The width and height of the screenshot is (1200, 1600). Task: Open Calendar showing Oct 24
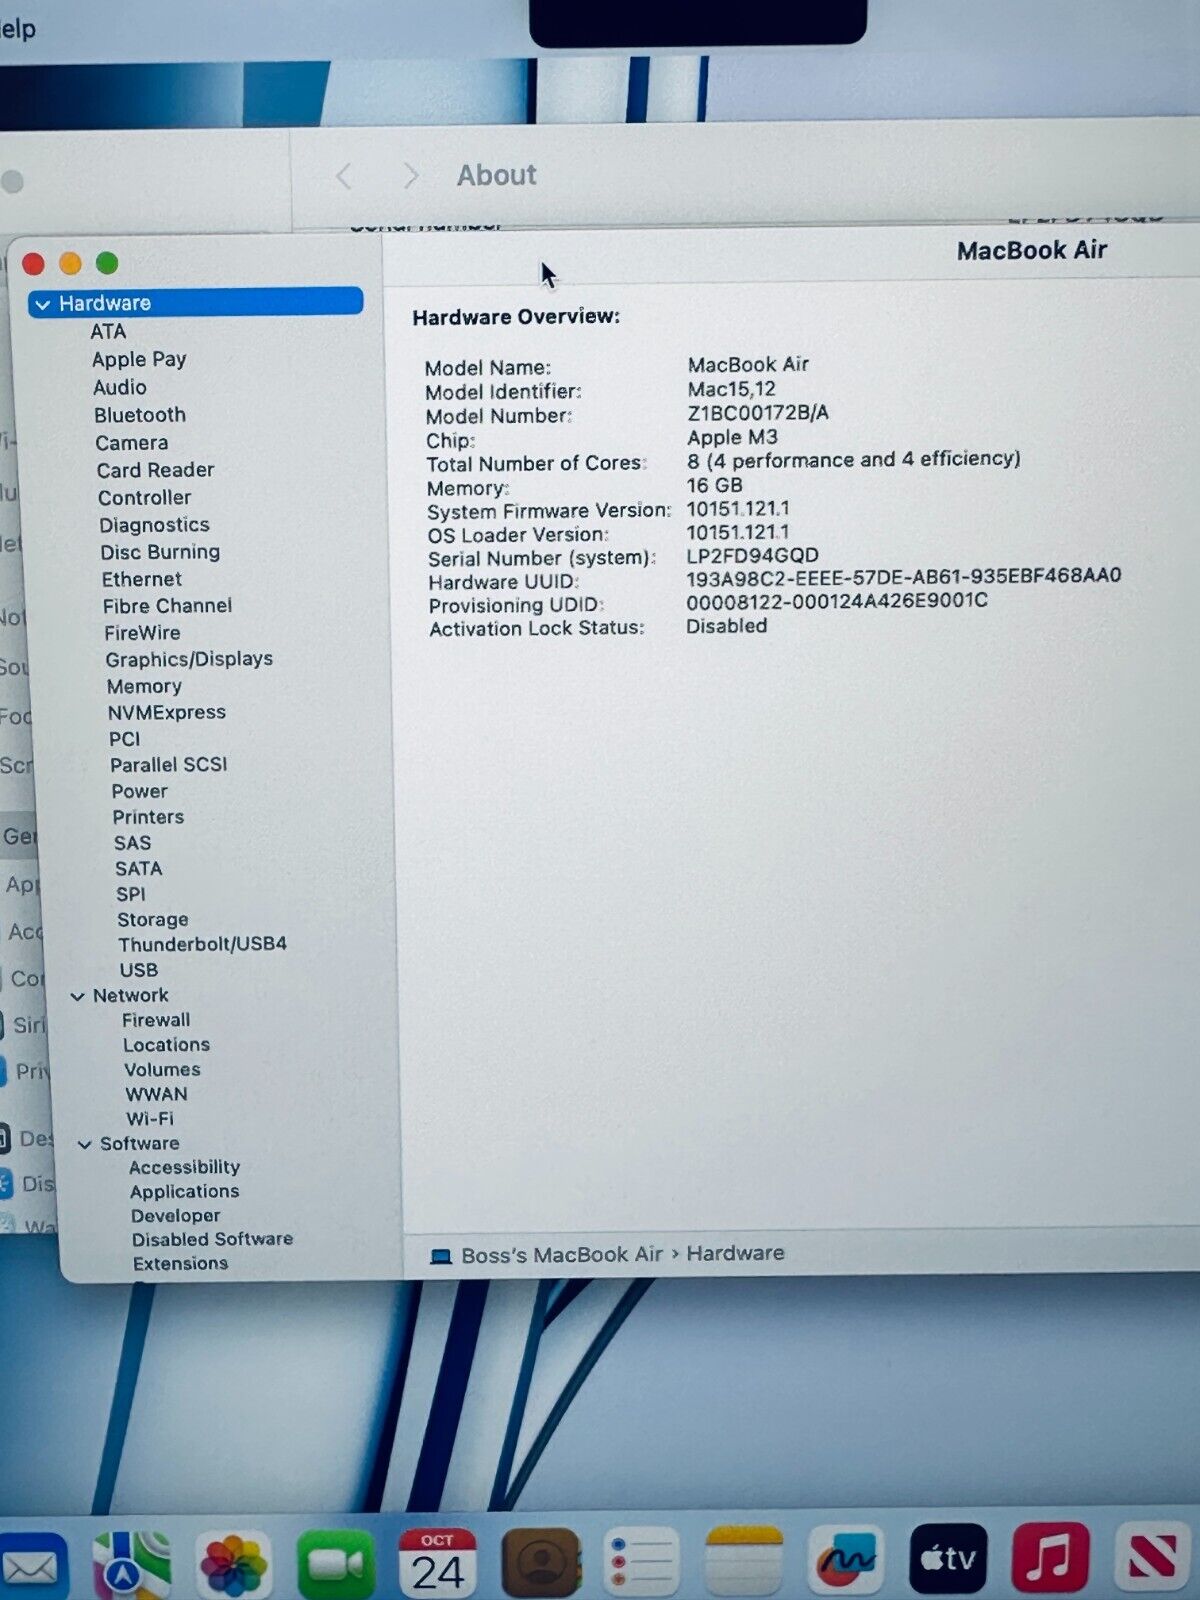(x=438, y=1563)
